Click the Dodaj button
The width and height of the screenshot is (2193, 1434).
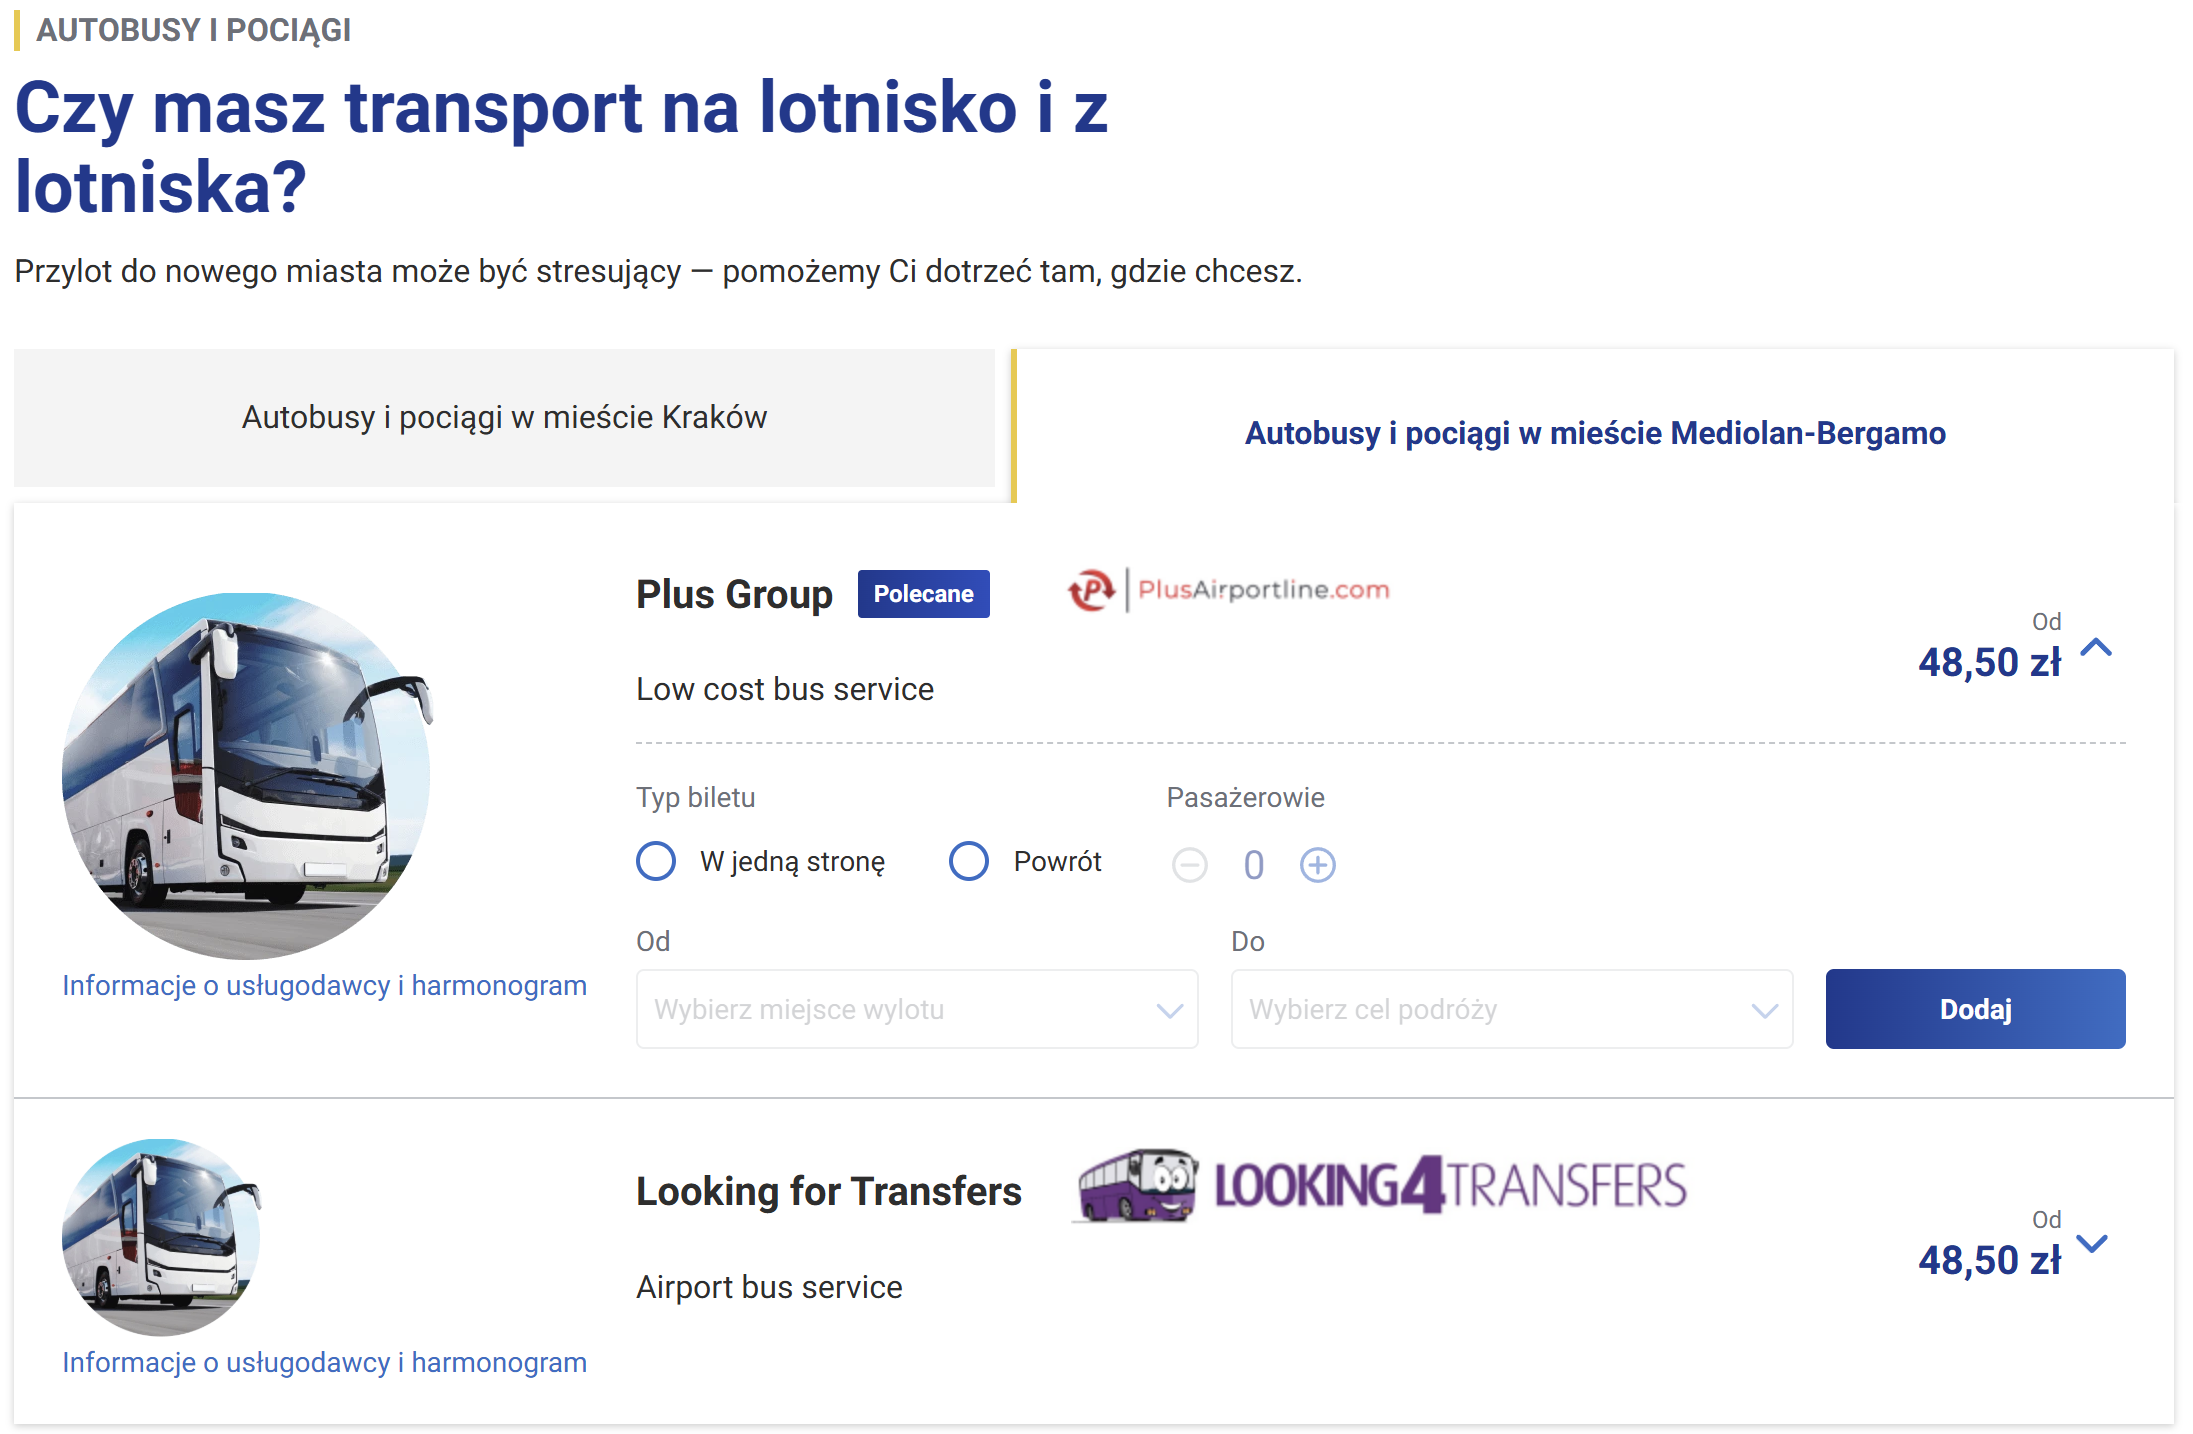click(x=1975, y=1009)
